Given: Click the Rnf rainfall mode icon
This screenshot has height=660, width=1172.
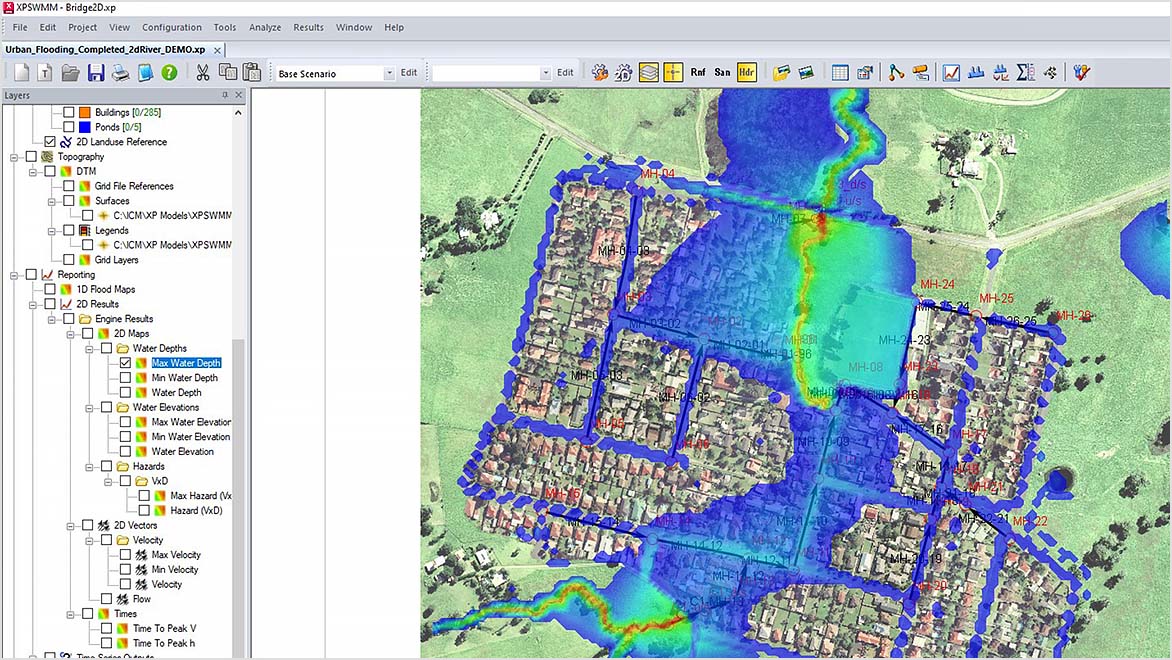Looking at the screenshot, I should tap(698, 72).
